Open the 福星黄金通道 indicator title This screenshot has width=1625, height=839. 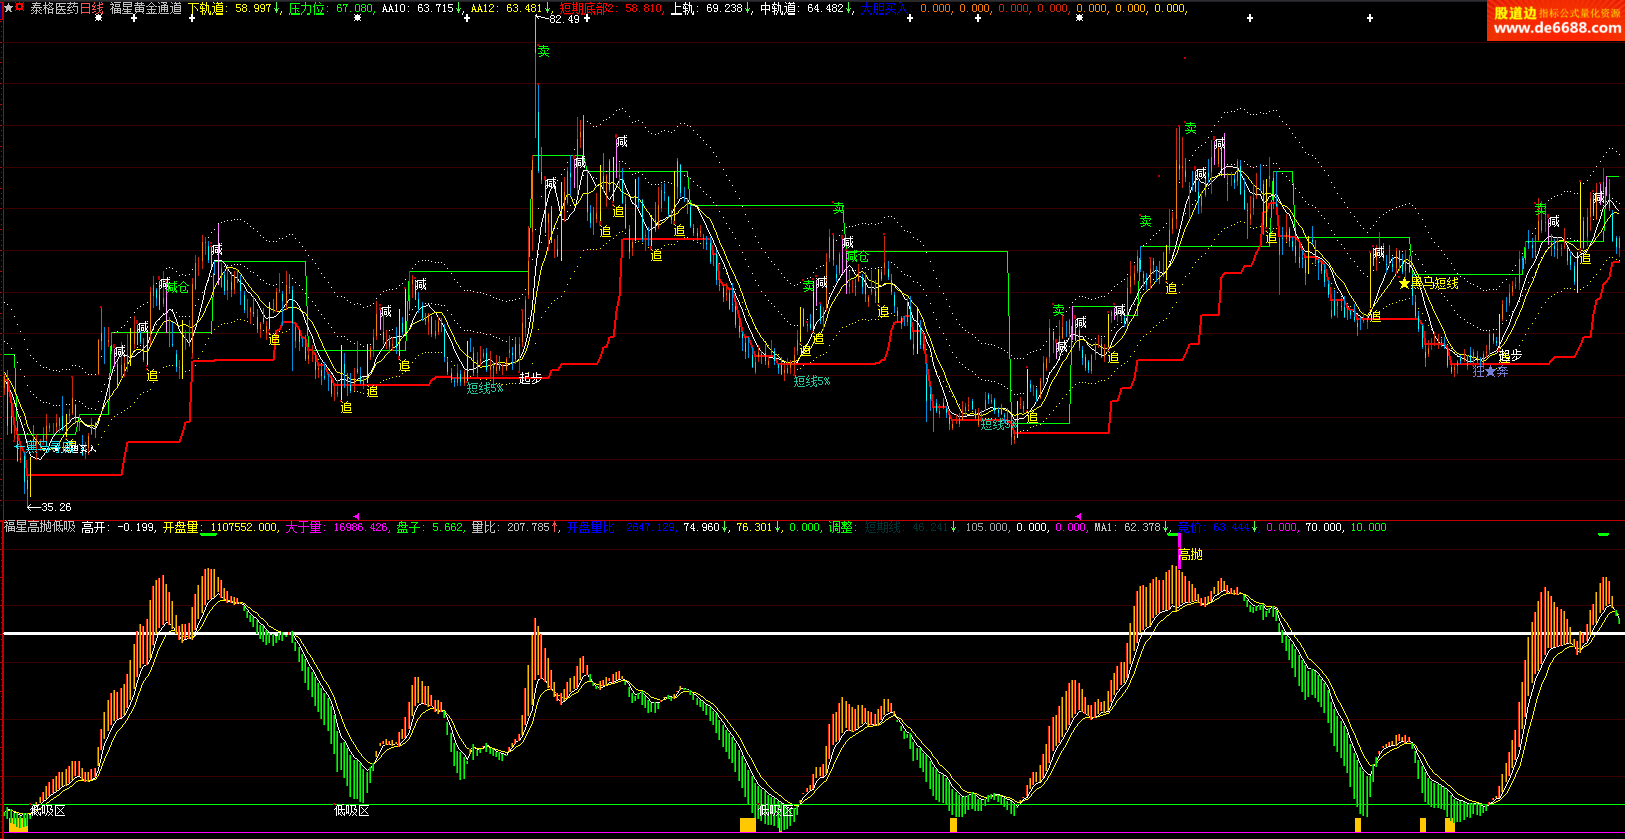pyautogui.click(x=146, y=8)
